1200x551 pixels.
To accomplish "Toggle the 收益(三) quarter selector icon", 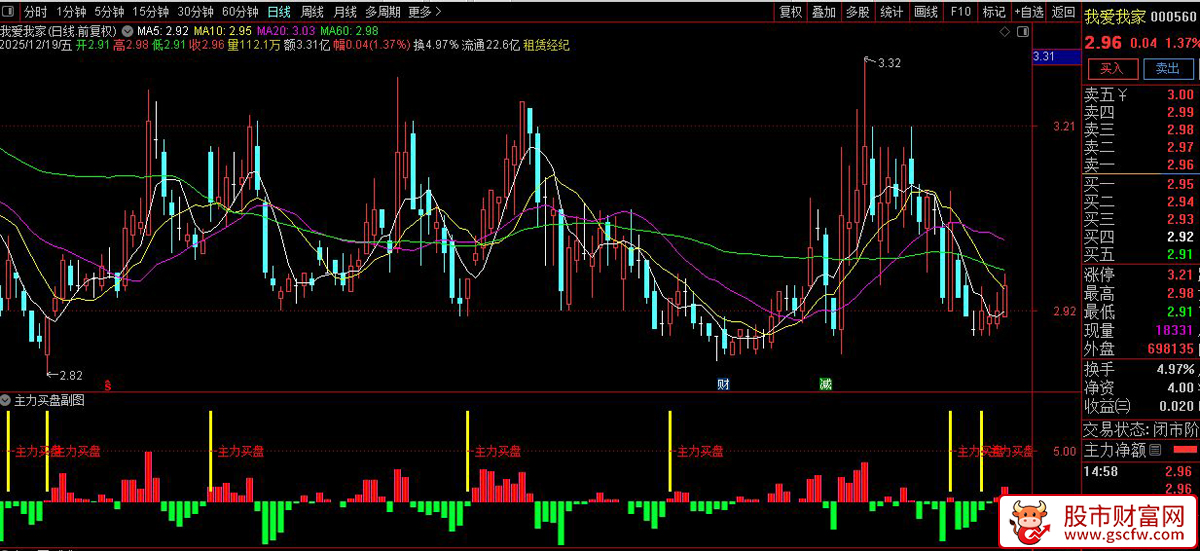I will [x=1124, y=406].
